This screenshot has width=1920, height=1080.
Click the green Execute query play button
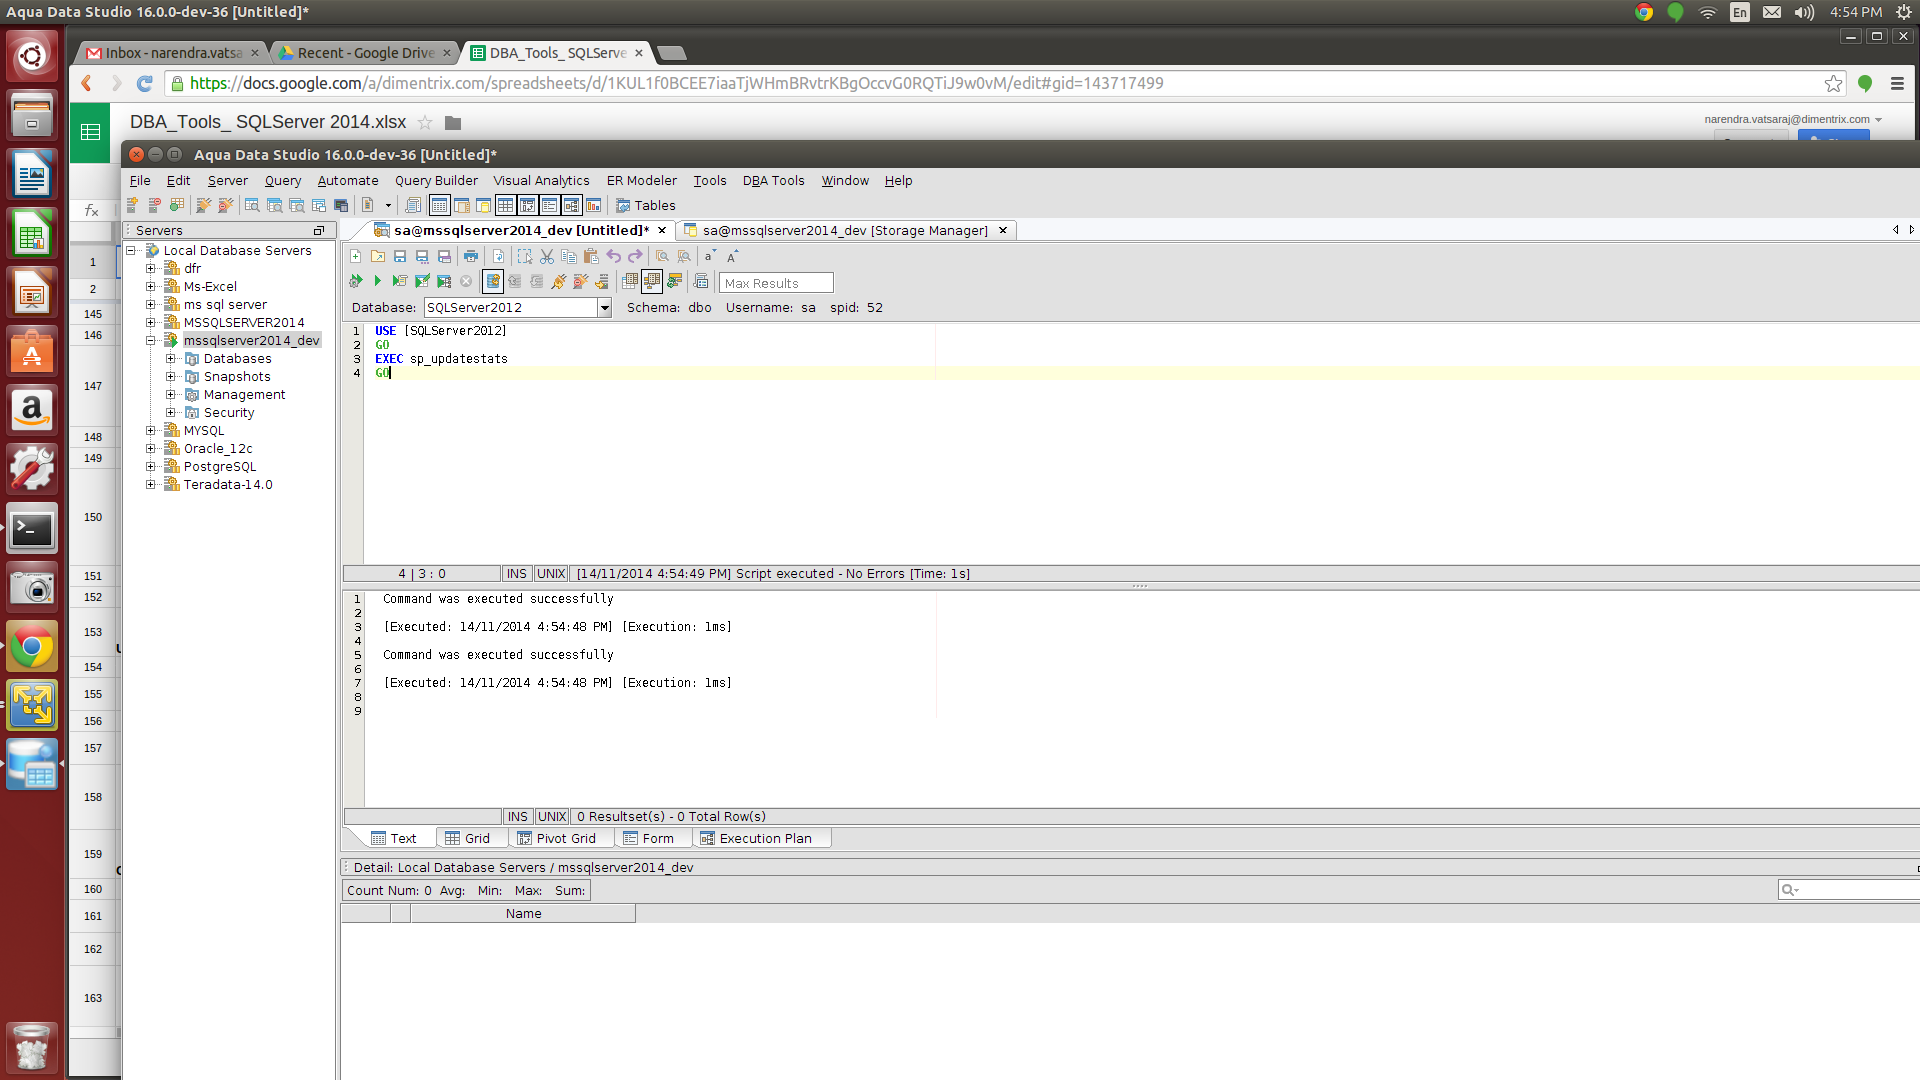(377, 281)
